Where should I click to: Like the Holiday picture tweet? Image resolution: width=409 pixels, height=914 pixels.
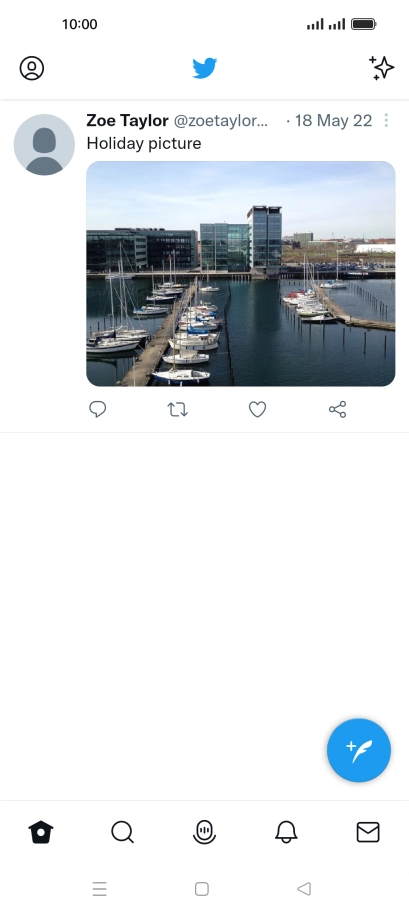point(258,409)
